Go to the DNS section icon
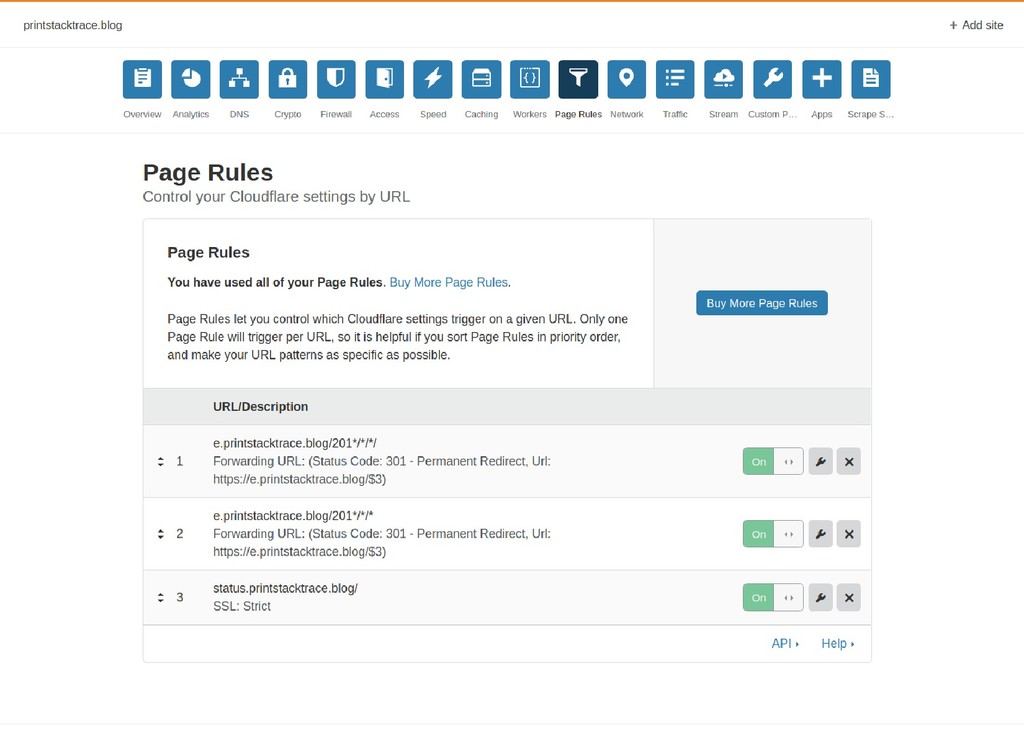 pos(239,79)
